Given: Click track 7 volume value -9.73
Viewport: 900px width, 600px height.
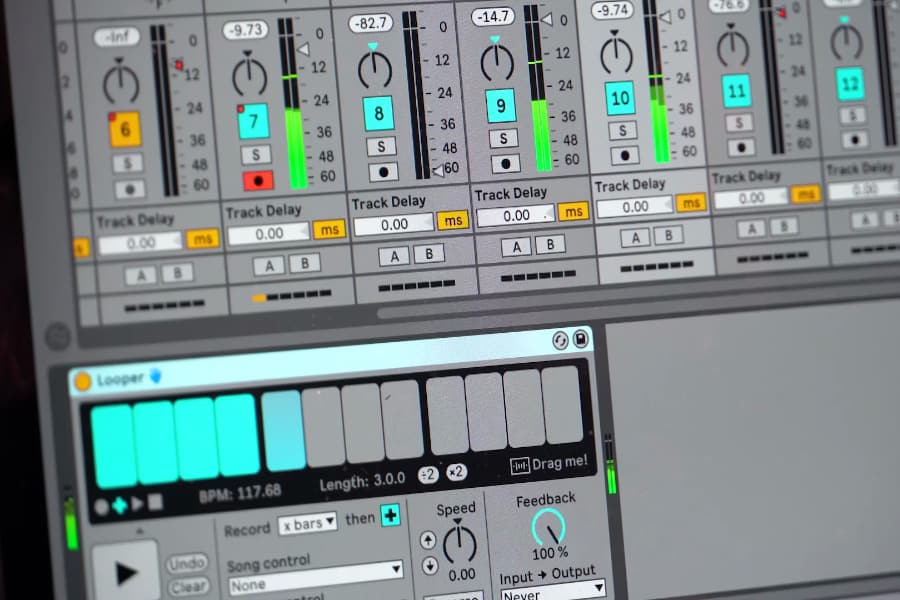Looking at the screenshot, I should [245, 29].
